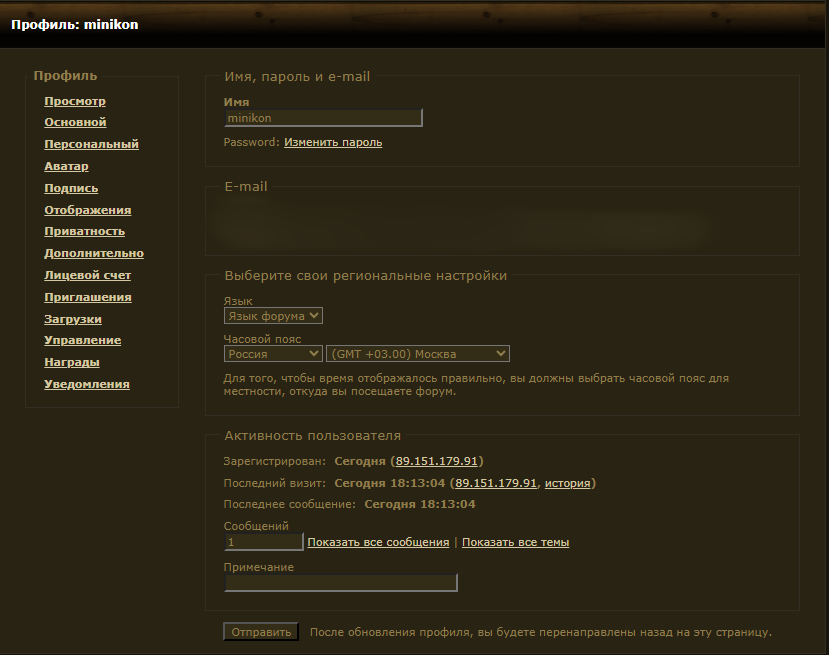Open the Подпись settings
The width and height of the screenshot is (829, 655).
71,188
